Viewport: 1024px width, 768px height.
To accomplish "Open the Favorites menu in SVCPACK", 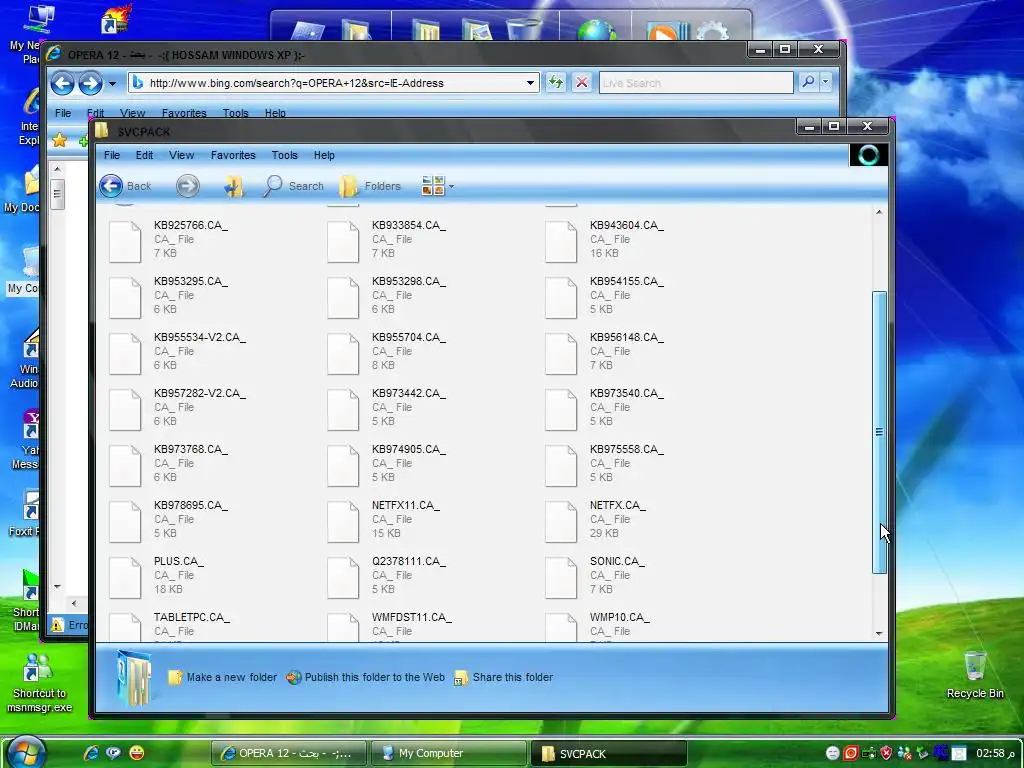I will click(233, 155).
